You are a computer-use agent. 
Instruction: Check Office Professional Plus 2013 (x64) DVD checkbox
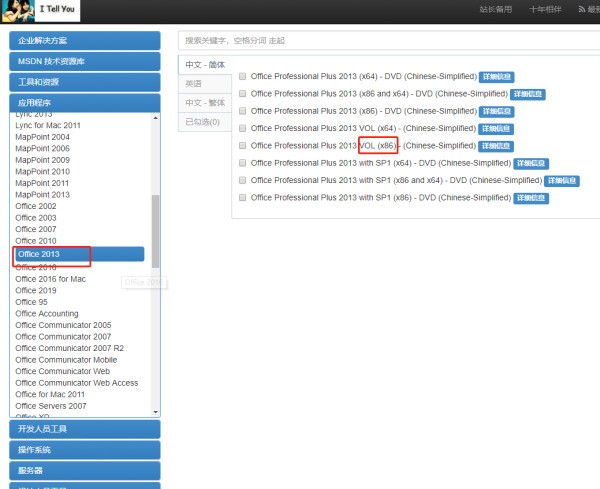point(243,77)
